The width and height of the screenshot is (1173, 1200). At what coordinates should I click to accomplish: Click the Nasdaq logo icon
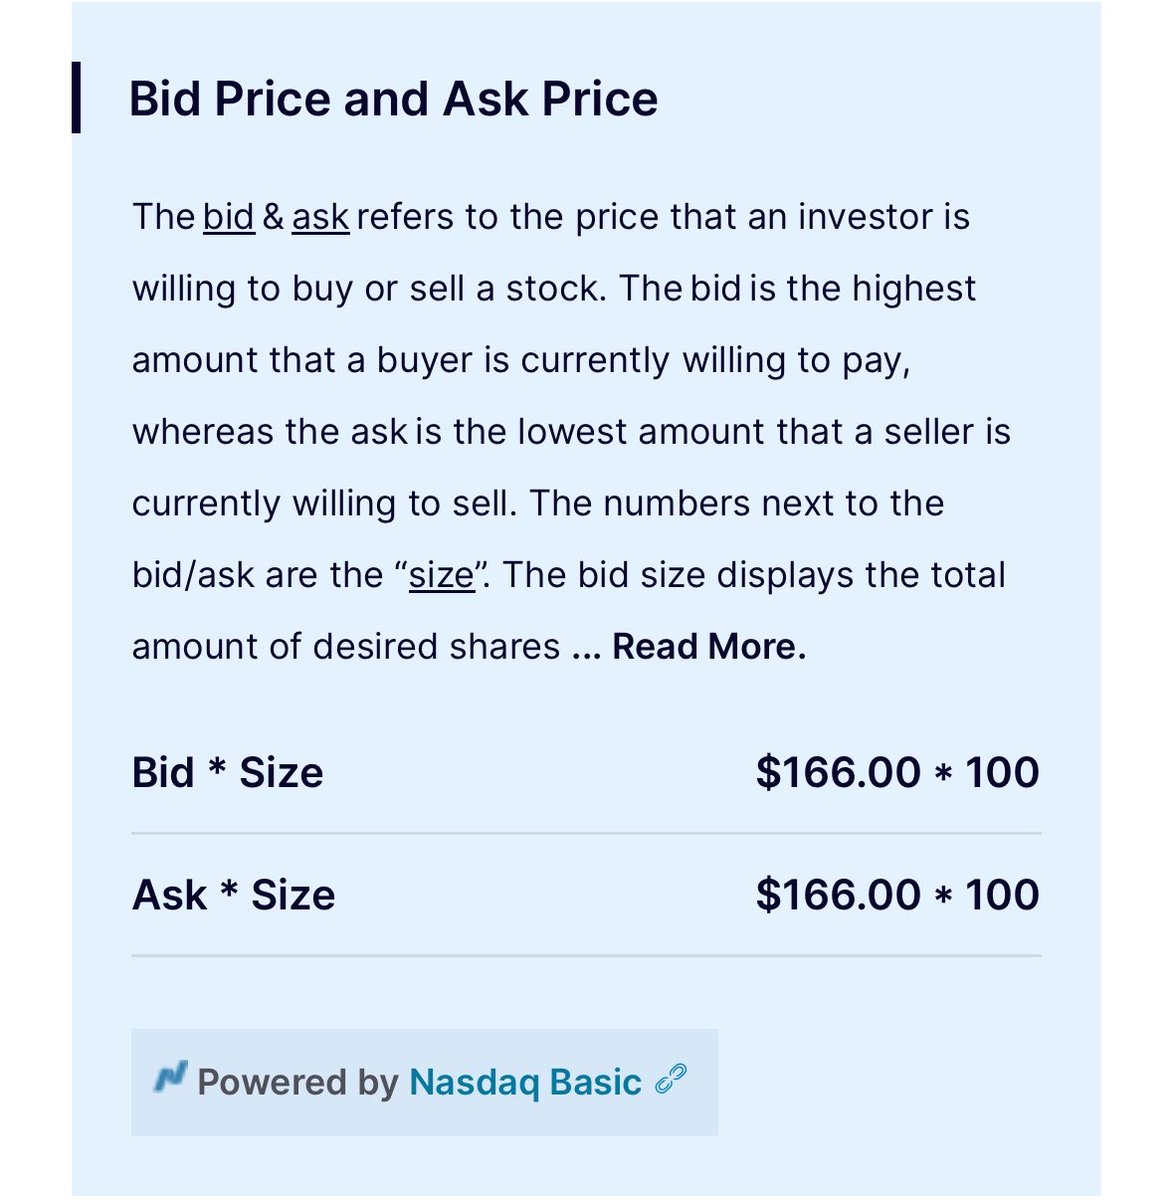(x=171, y=1078)
